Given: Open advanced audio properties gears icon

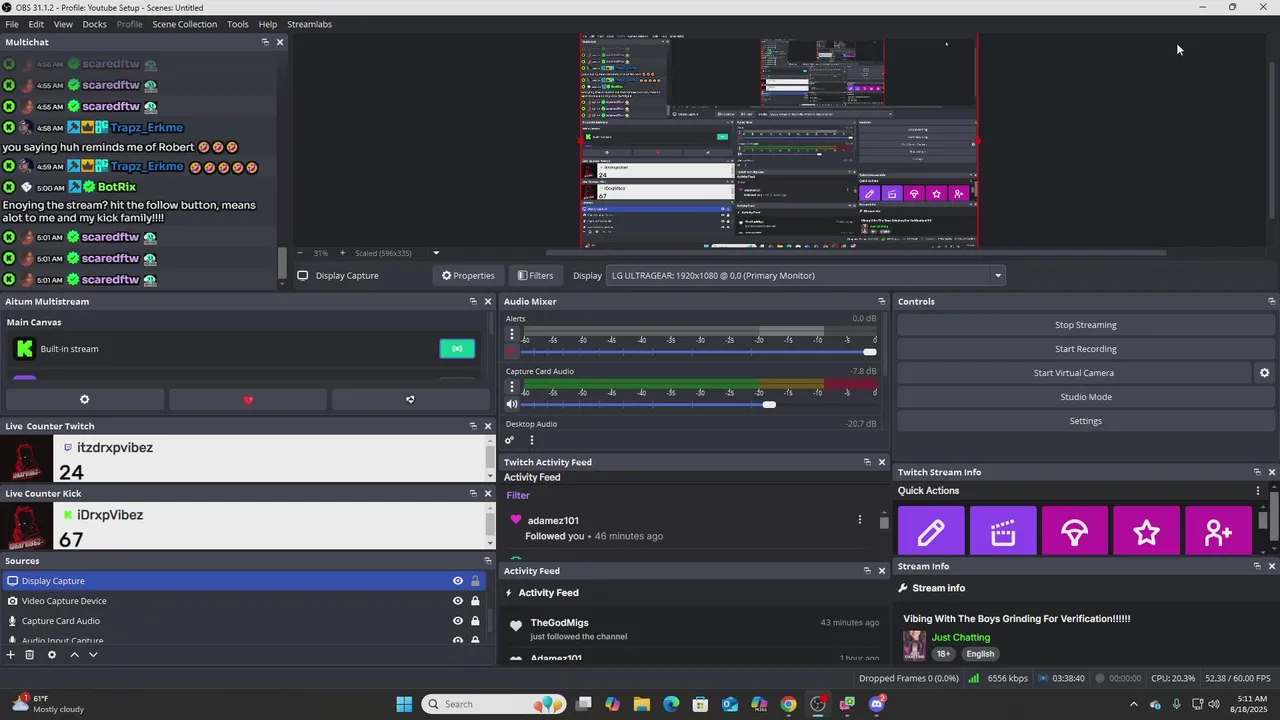Looking at the screenshot, I should [x=509, y=440].
